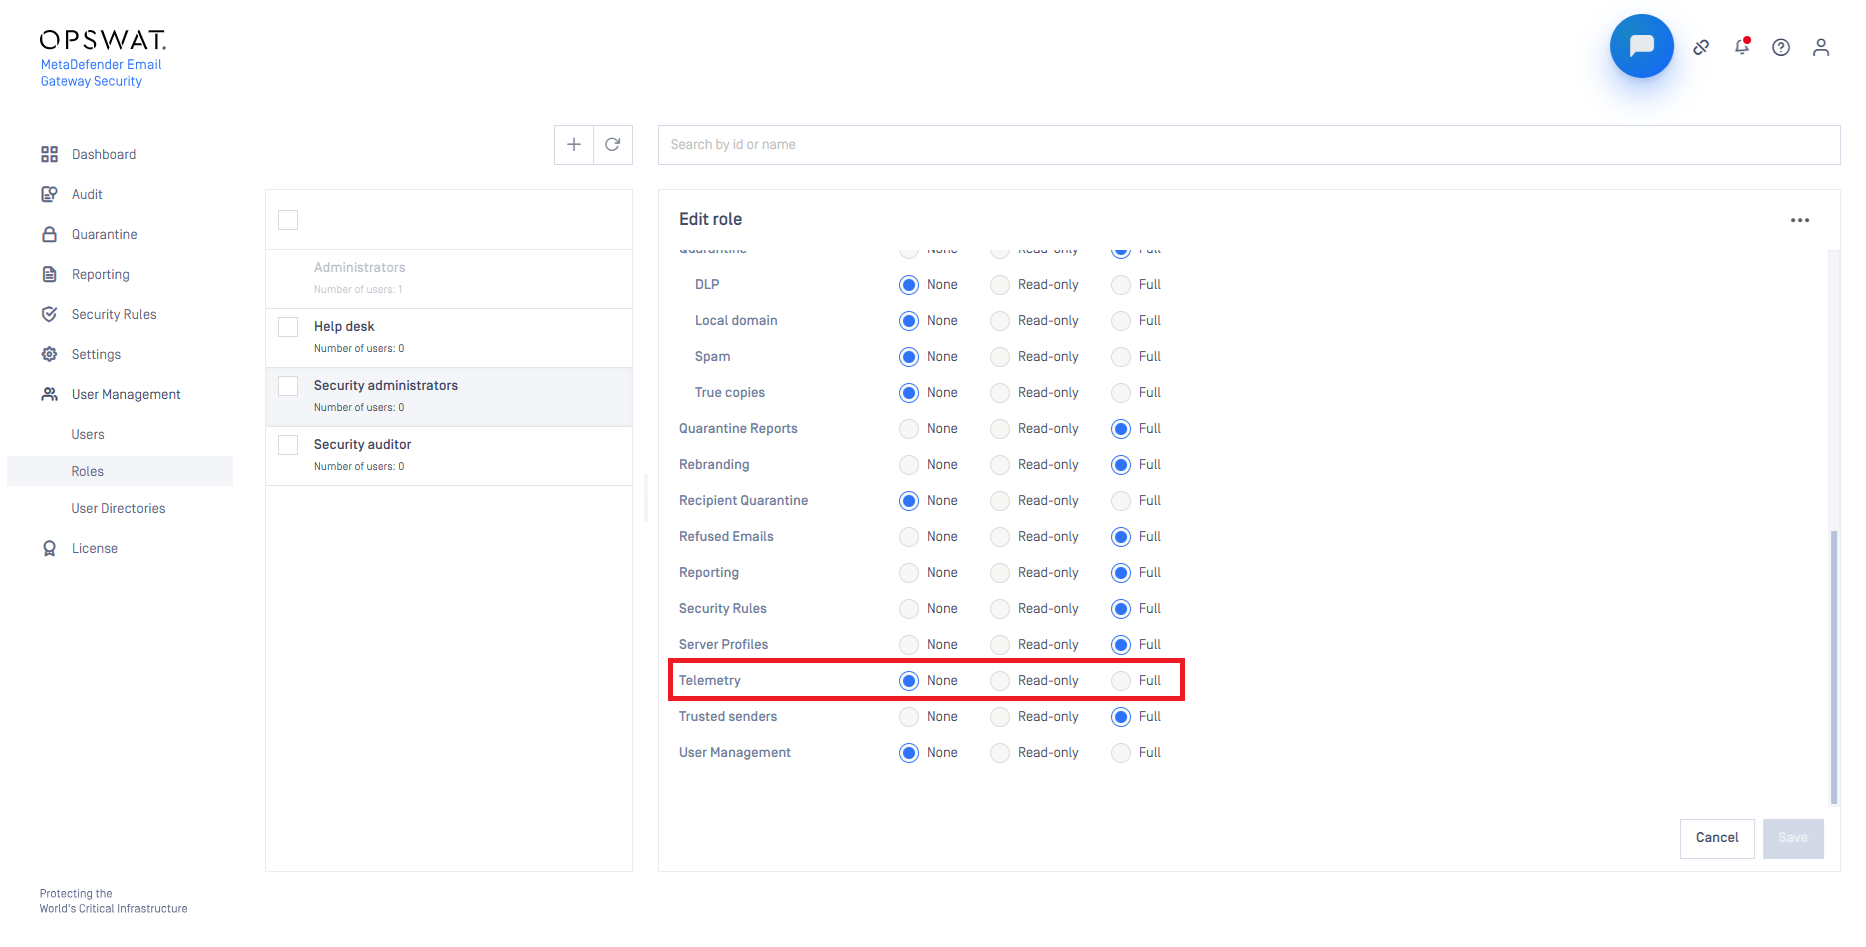Set Trusted senders to None
The height and width of the screenshot is (947, 1866).
[909, 717]
